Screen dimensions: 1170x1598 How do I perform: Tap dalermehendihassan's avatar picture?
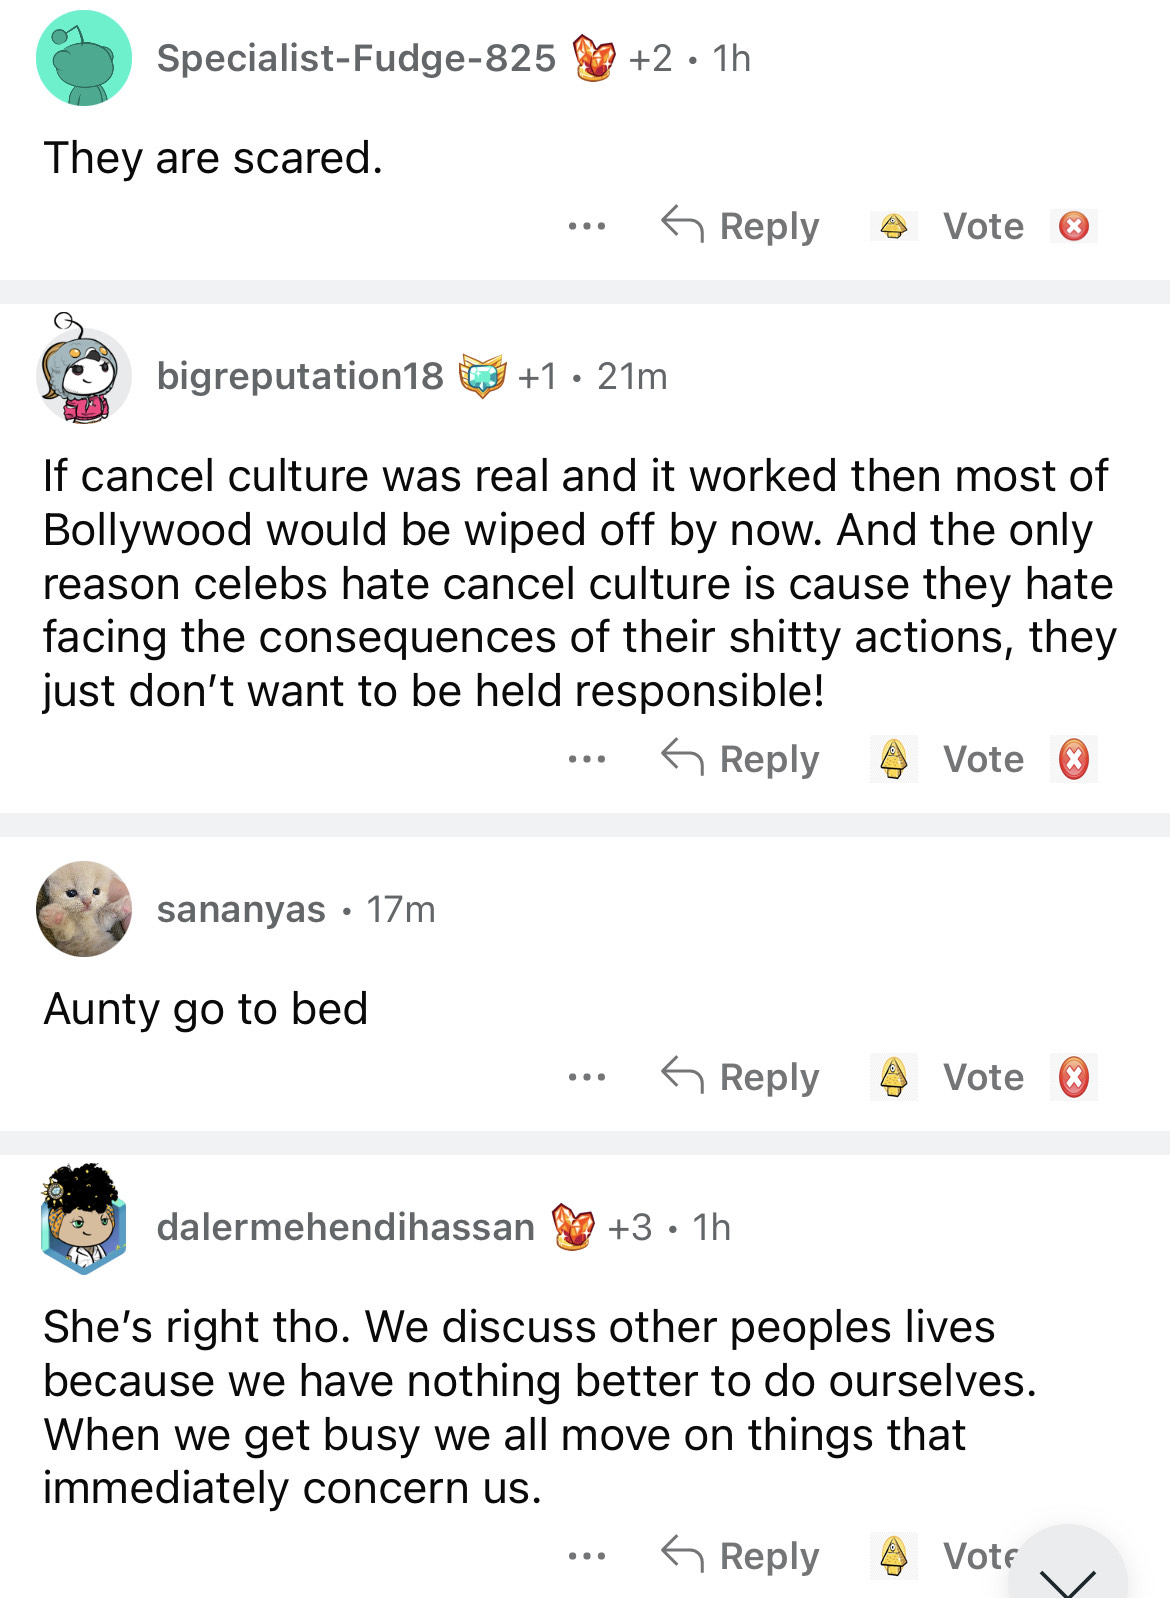[84, 1219]
